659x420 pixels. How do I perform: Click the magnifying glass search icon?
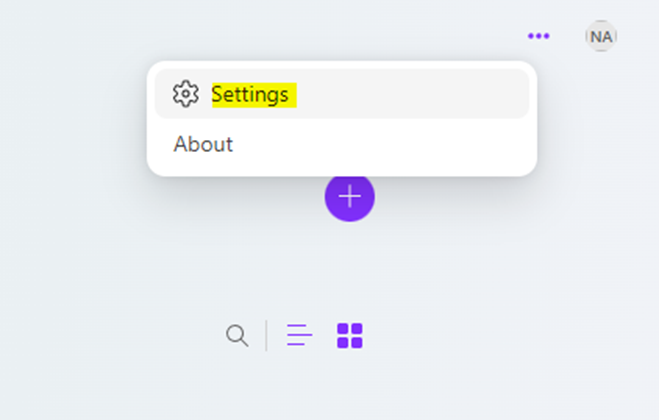point(237,335)
